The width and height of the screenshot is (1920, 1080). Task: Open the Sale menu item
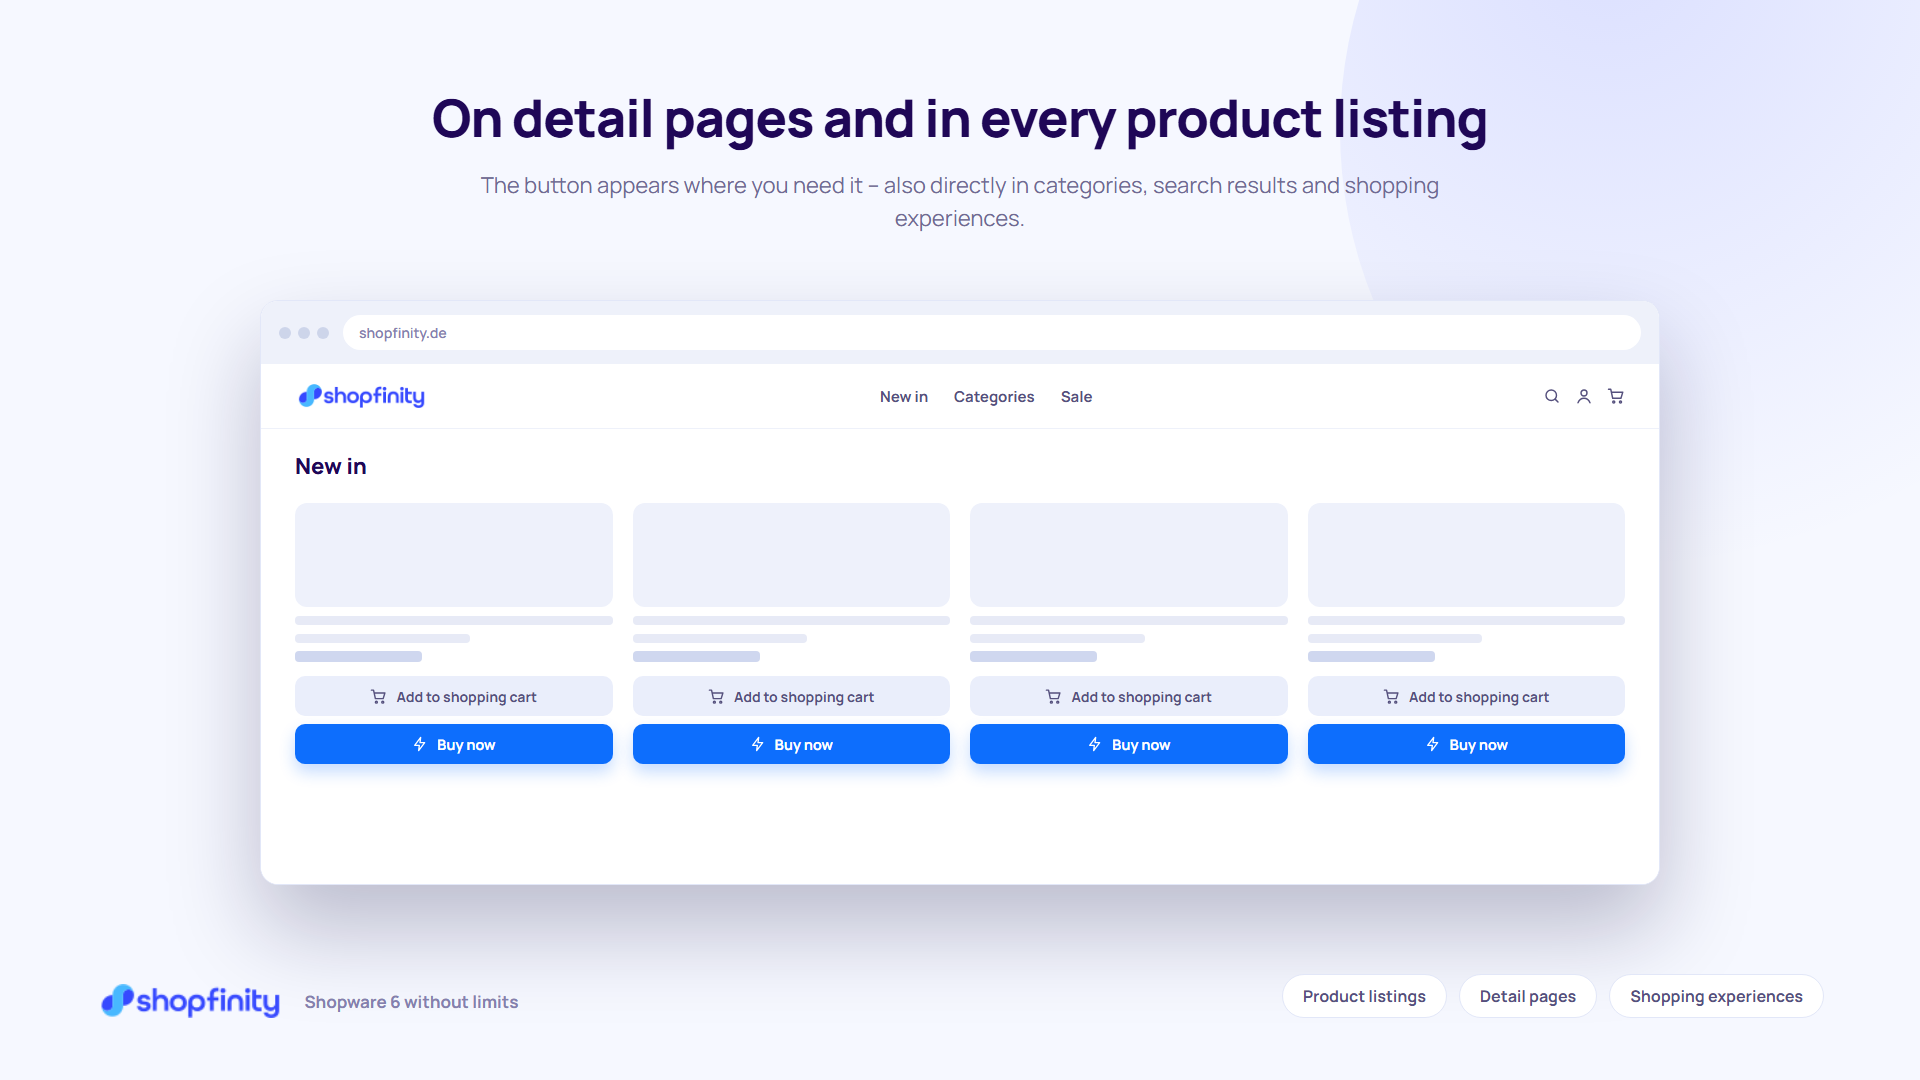pyautogui.click(x=1076, y=397)
